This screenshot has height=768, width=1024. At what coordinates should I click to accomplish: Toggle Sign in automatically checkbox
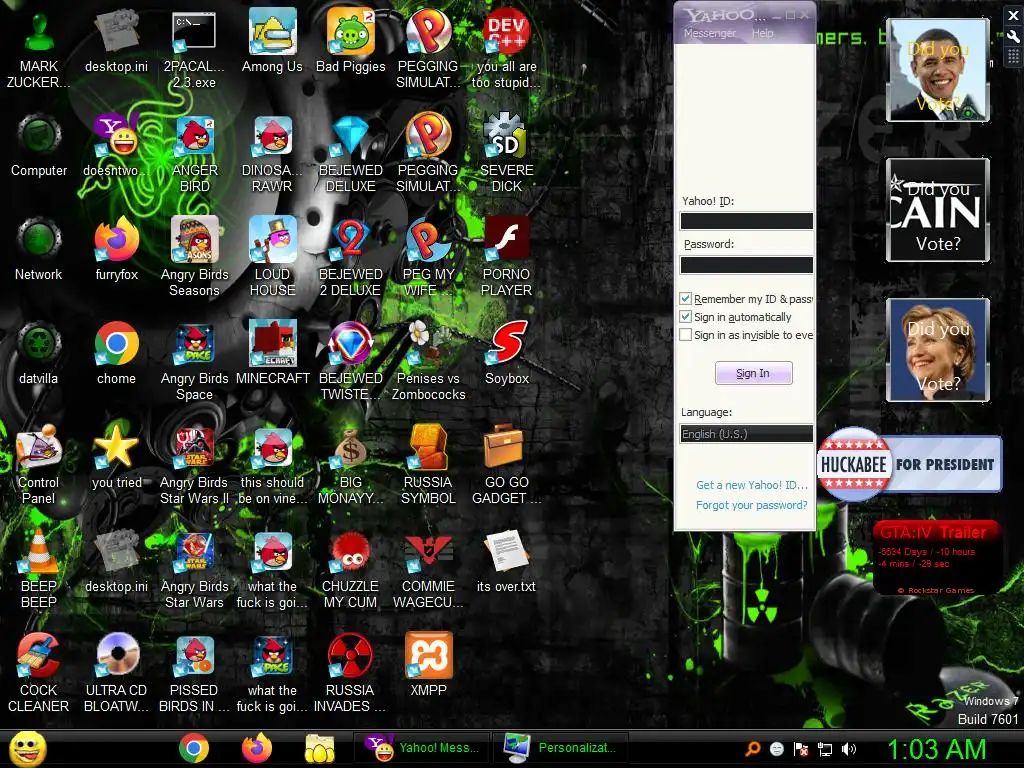click(686, 317)
